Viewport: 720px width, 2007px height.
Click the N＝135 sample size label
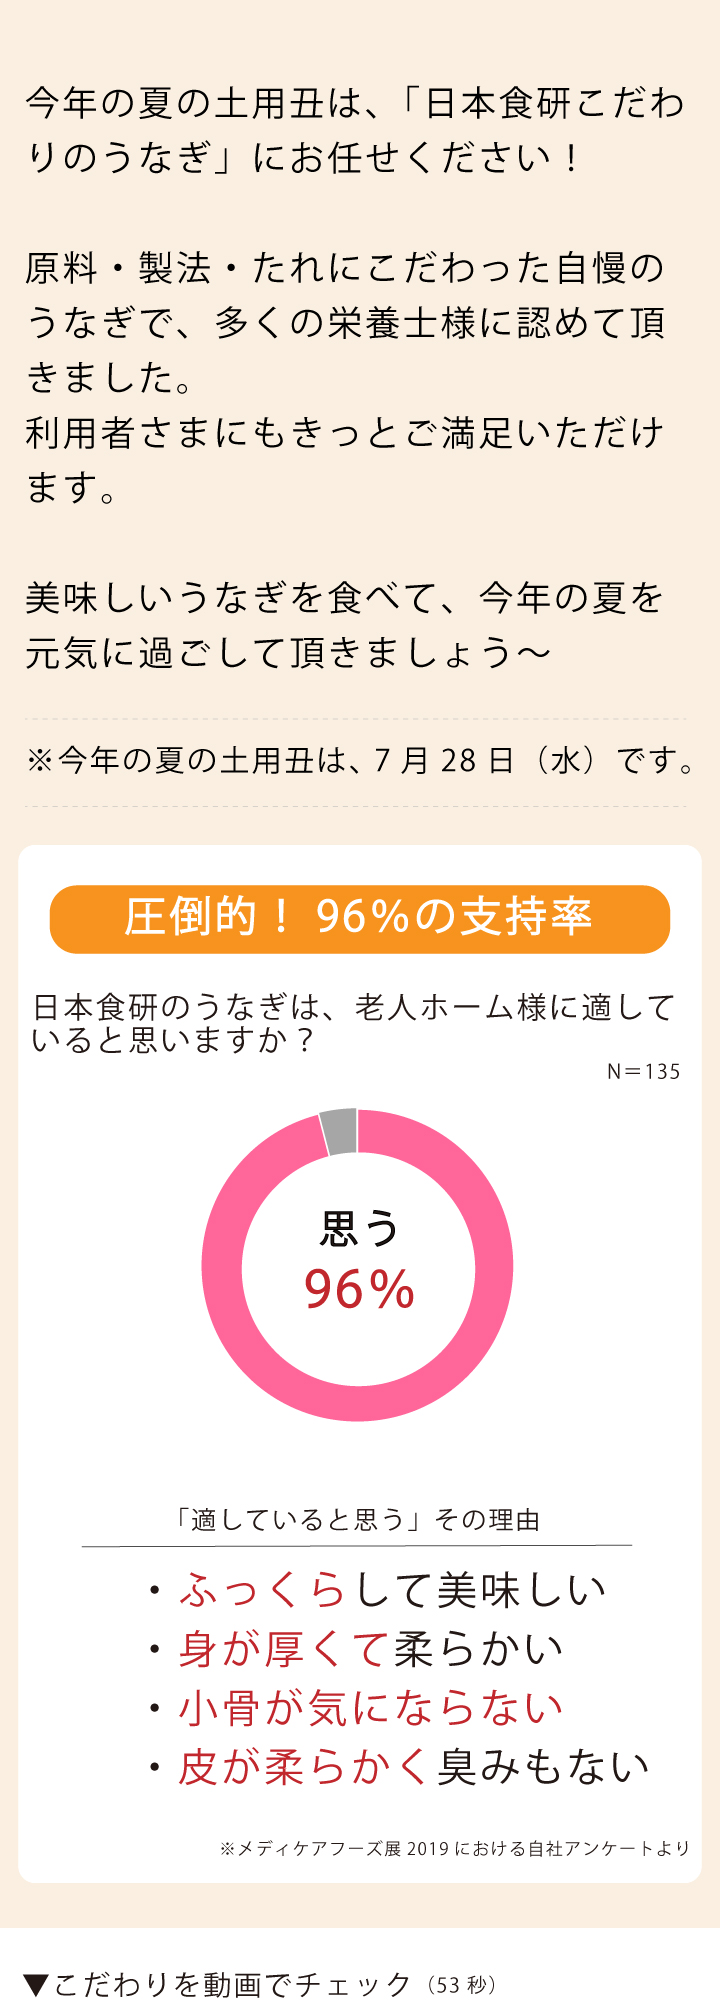pyautogui.click(x=644, y=1072)
